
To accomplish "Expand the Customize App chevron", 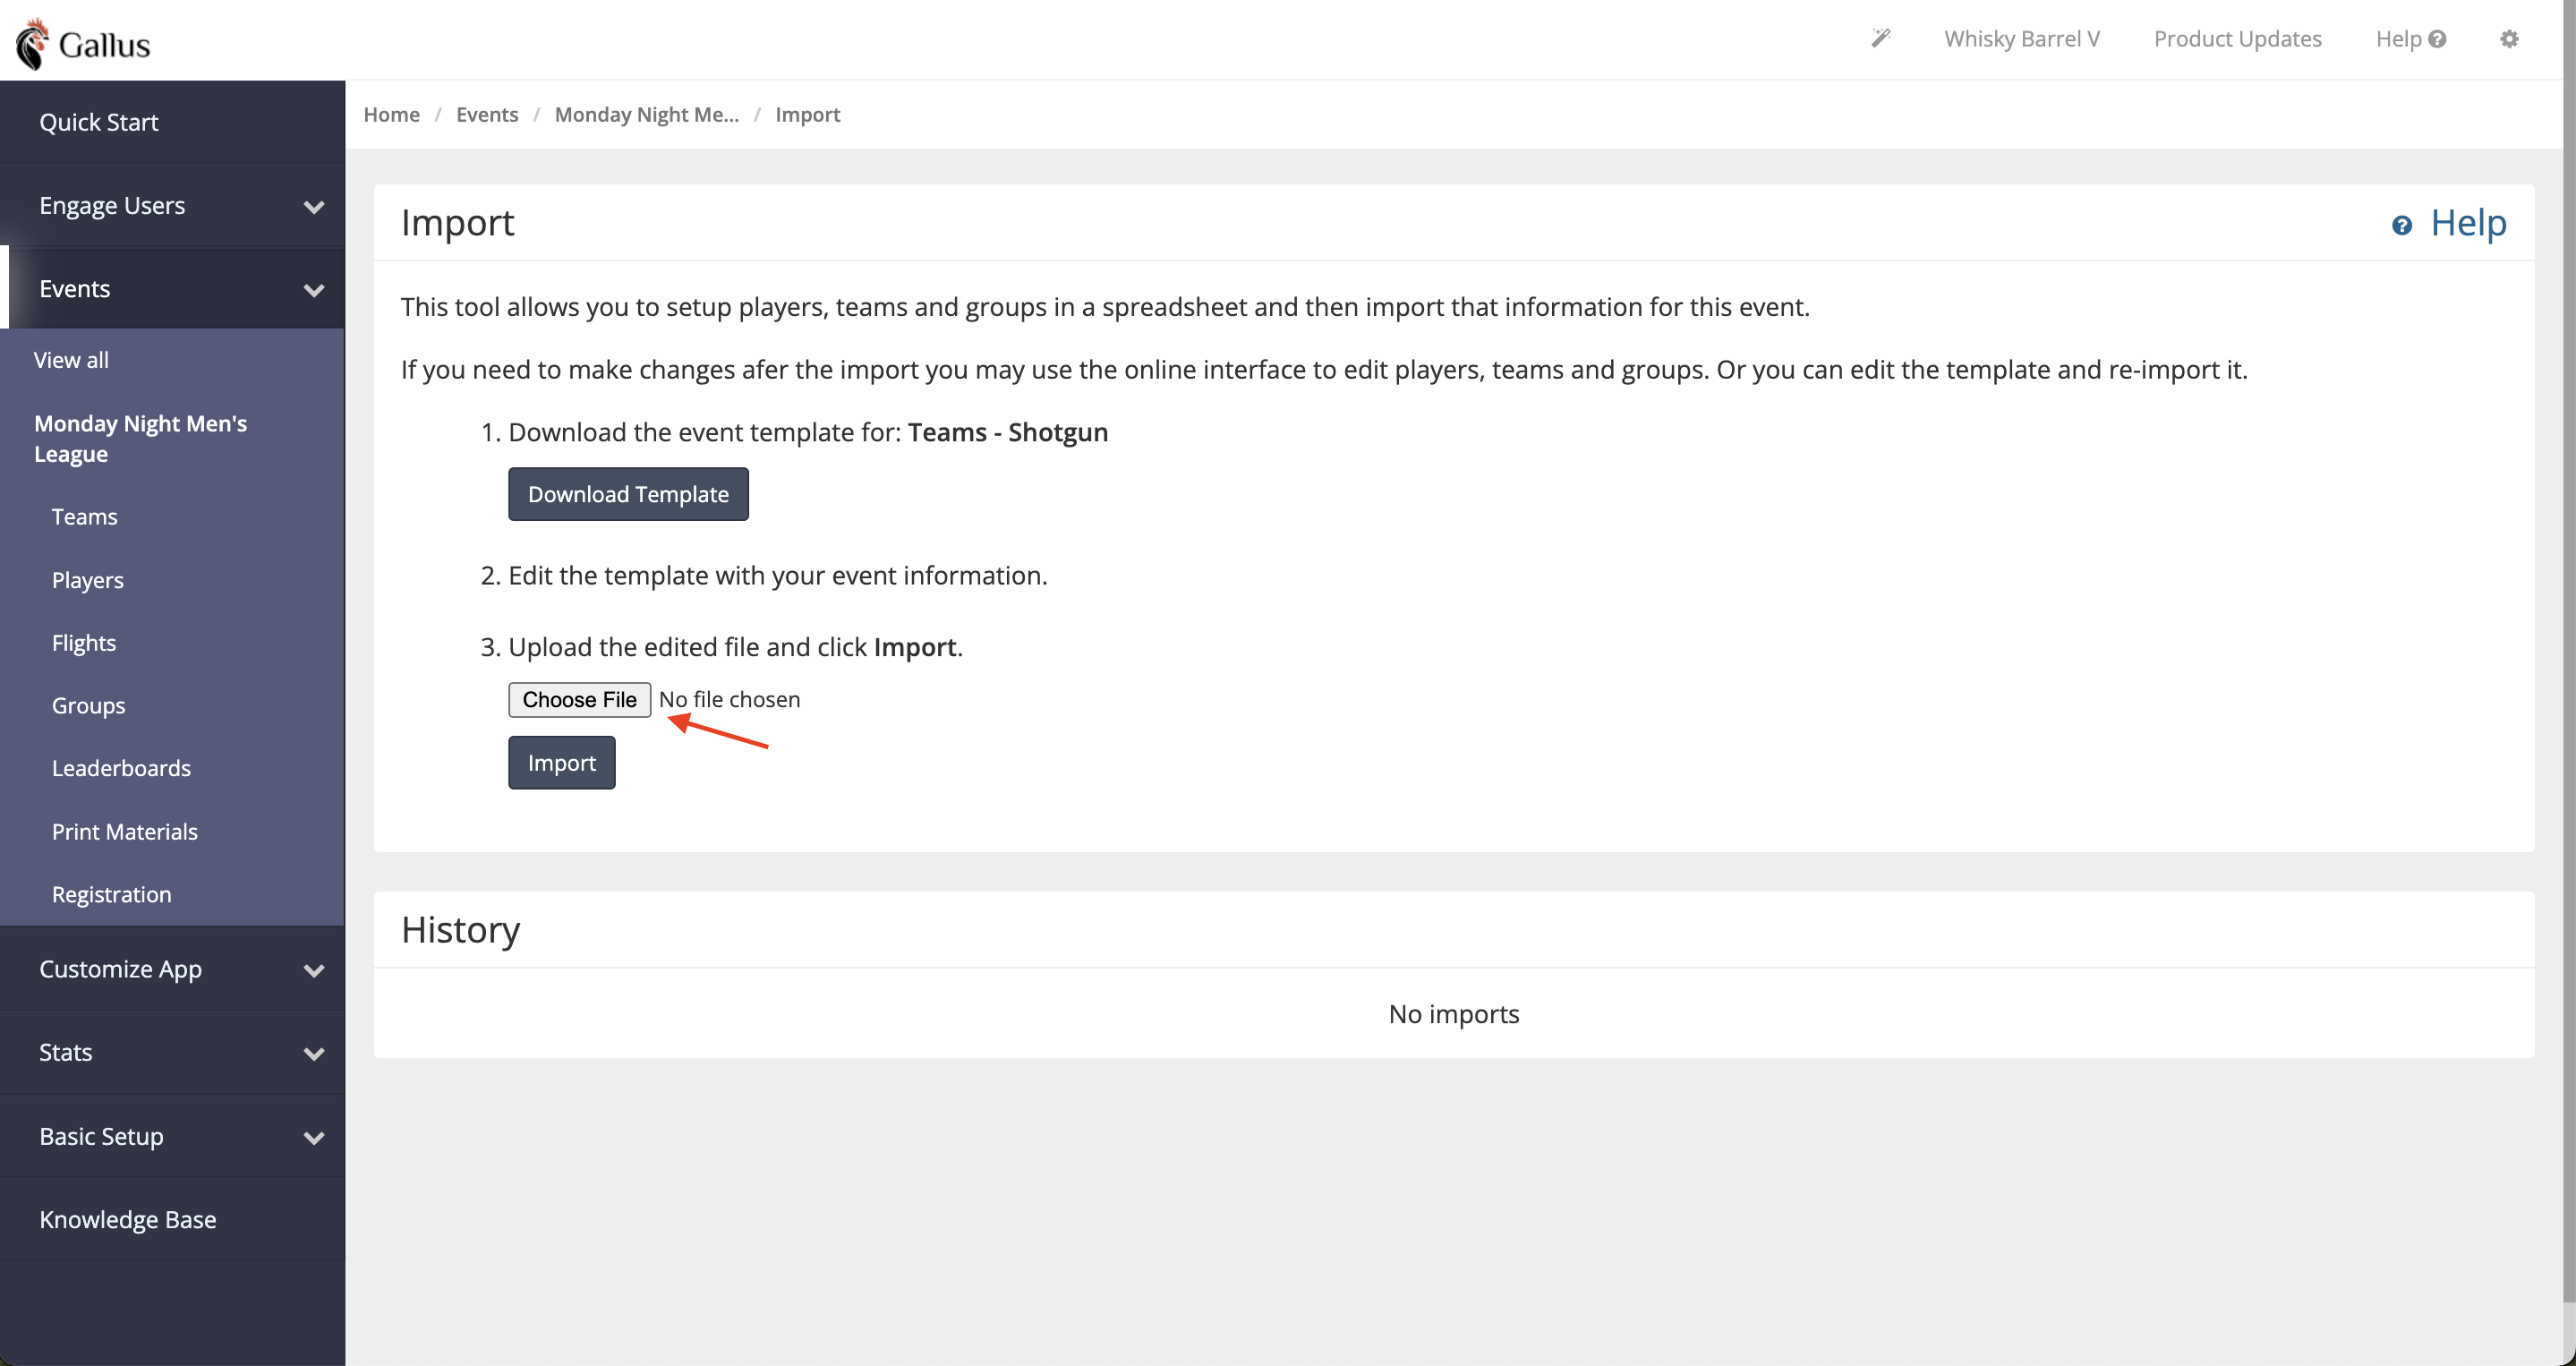I will coord(314,970).
